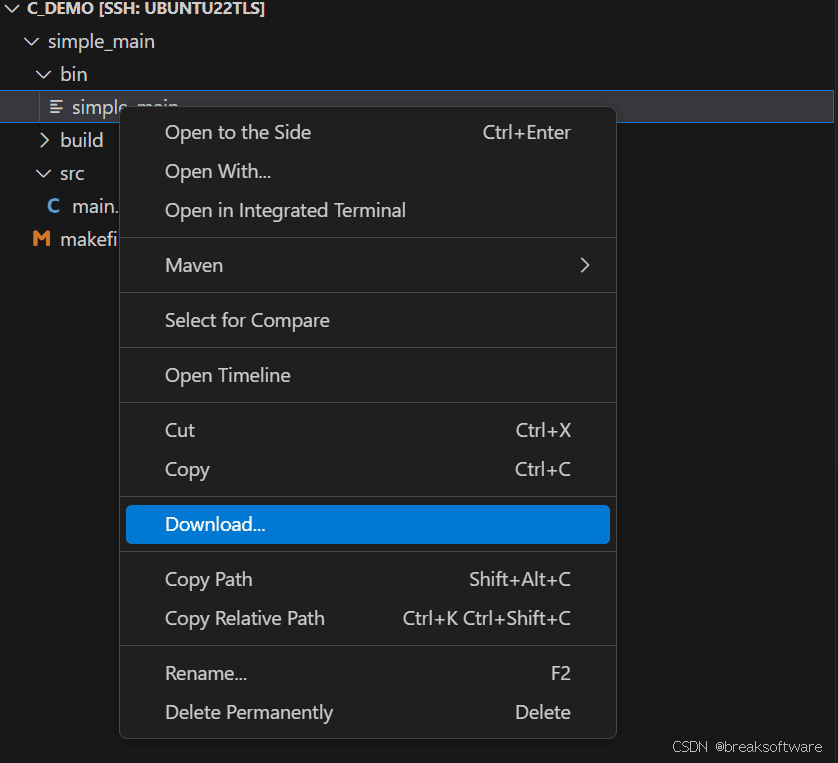Screen dimensions: 838x763
Task: Click the highlighted Download... entry
Action: [x=368, y=525]
